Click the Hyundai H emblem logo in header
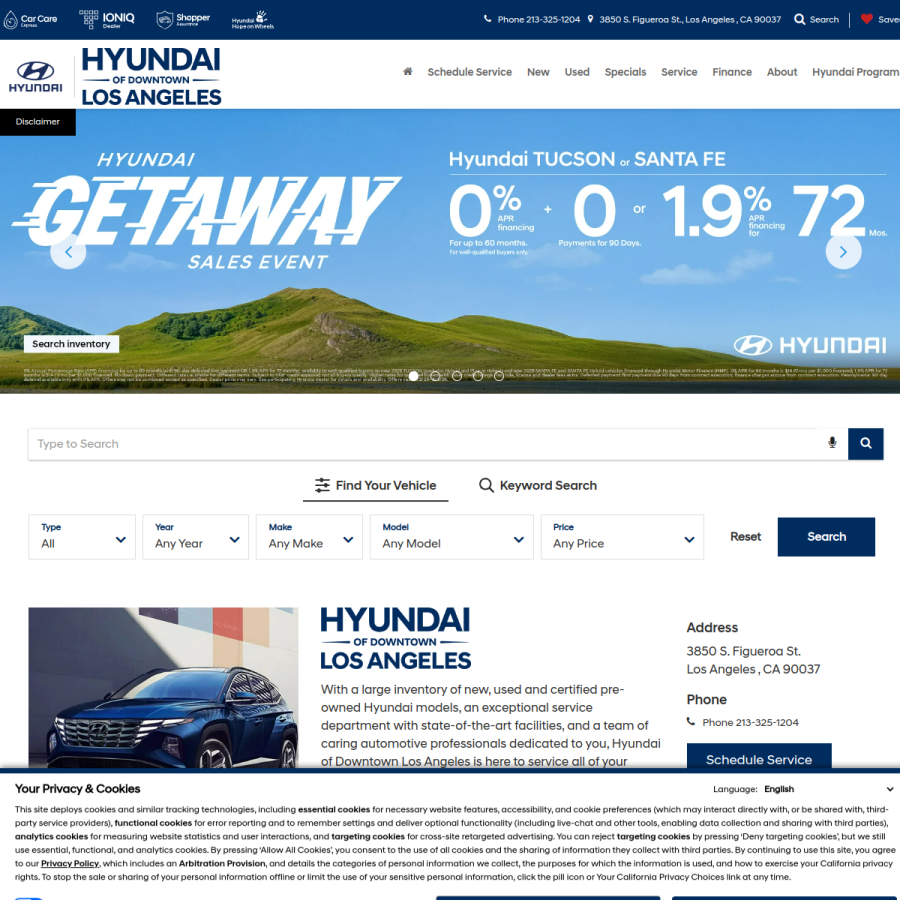The image size is (900, 900). [x=36, y=77]
